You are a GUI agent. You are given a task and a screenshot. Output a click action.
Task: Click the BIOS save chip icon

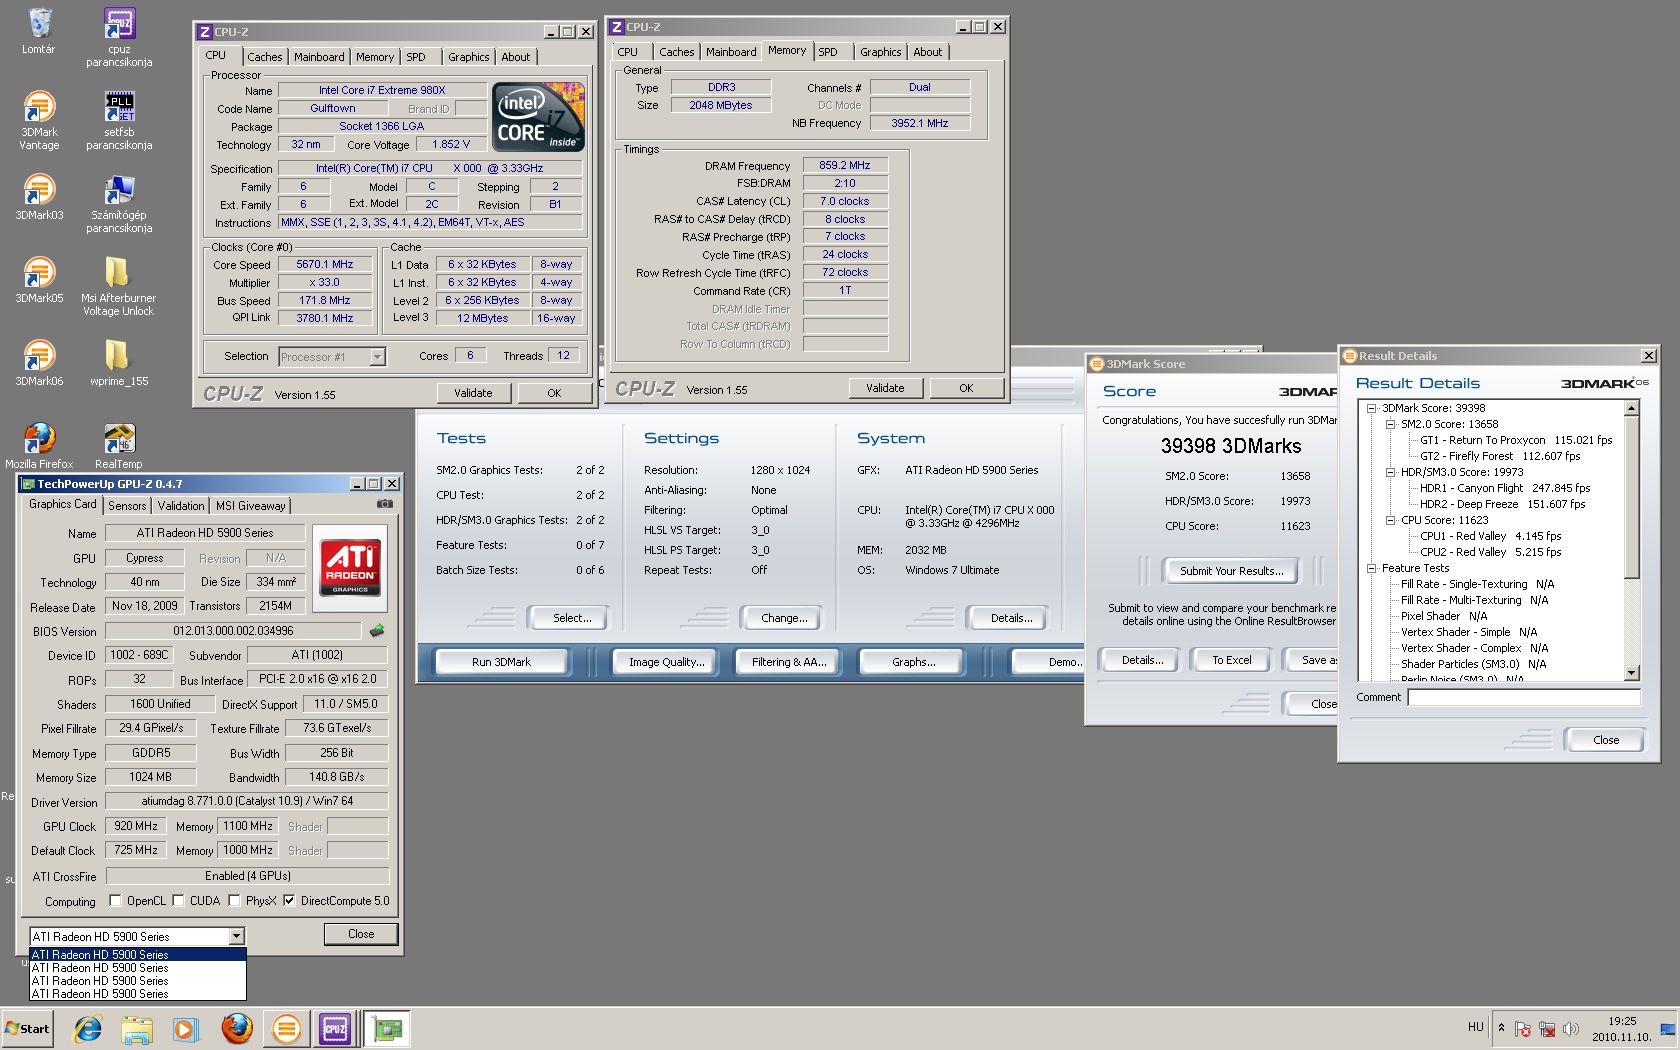point(377,631)
